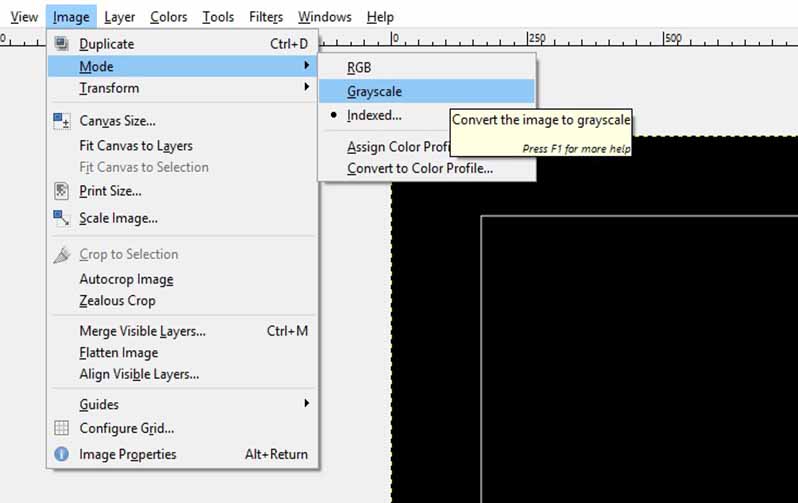
Task: Open the Filters menu
Action: click(266, 17)
